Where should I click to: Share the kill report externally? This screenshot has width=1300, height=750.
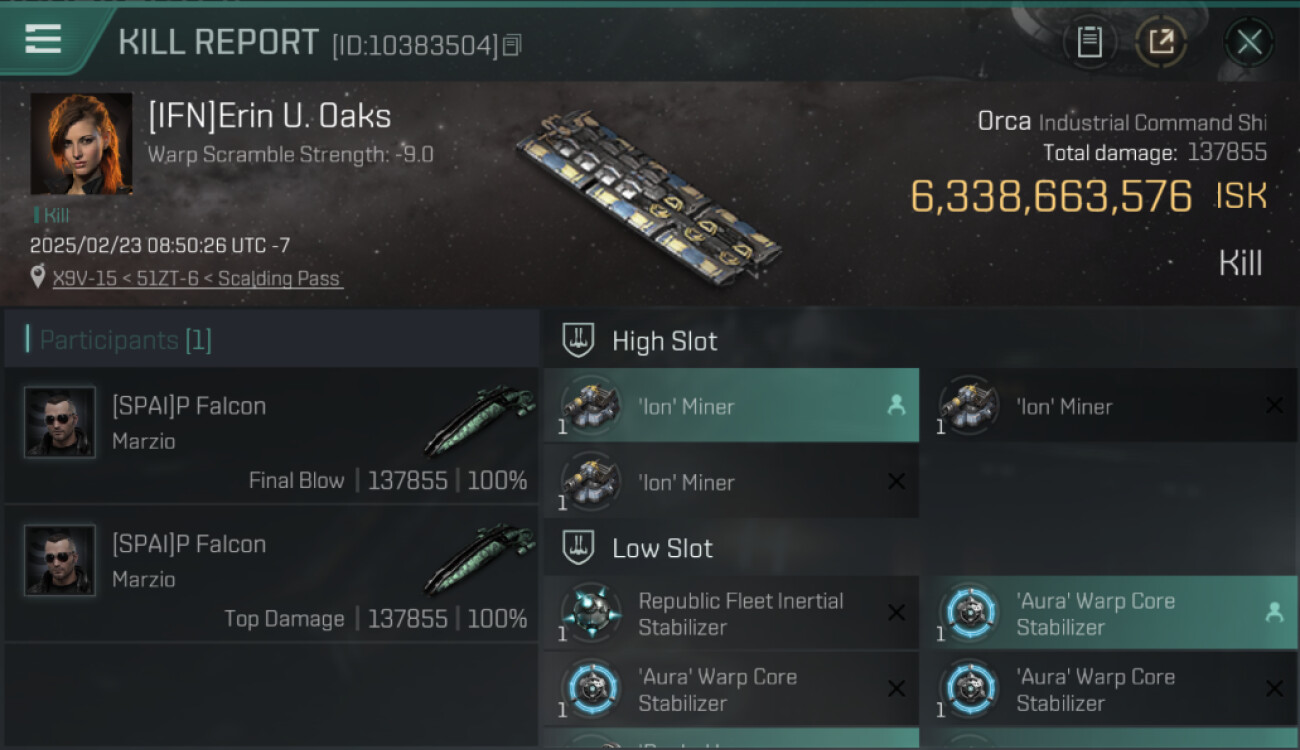pos(1161,42)
